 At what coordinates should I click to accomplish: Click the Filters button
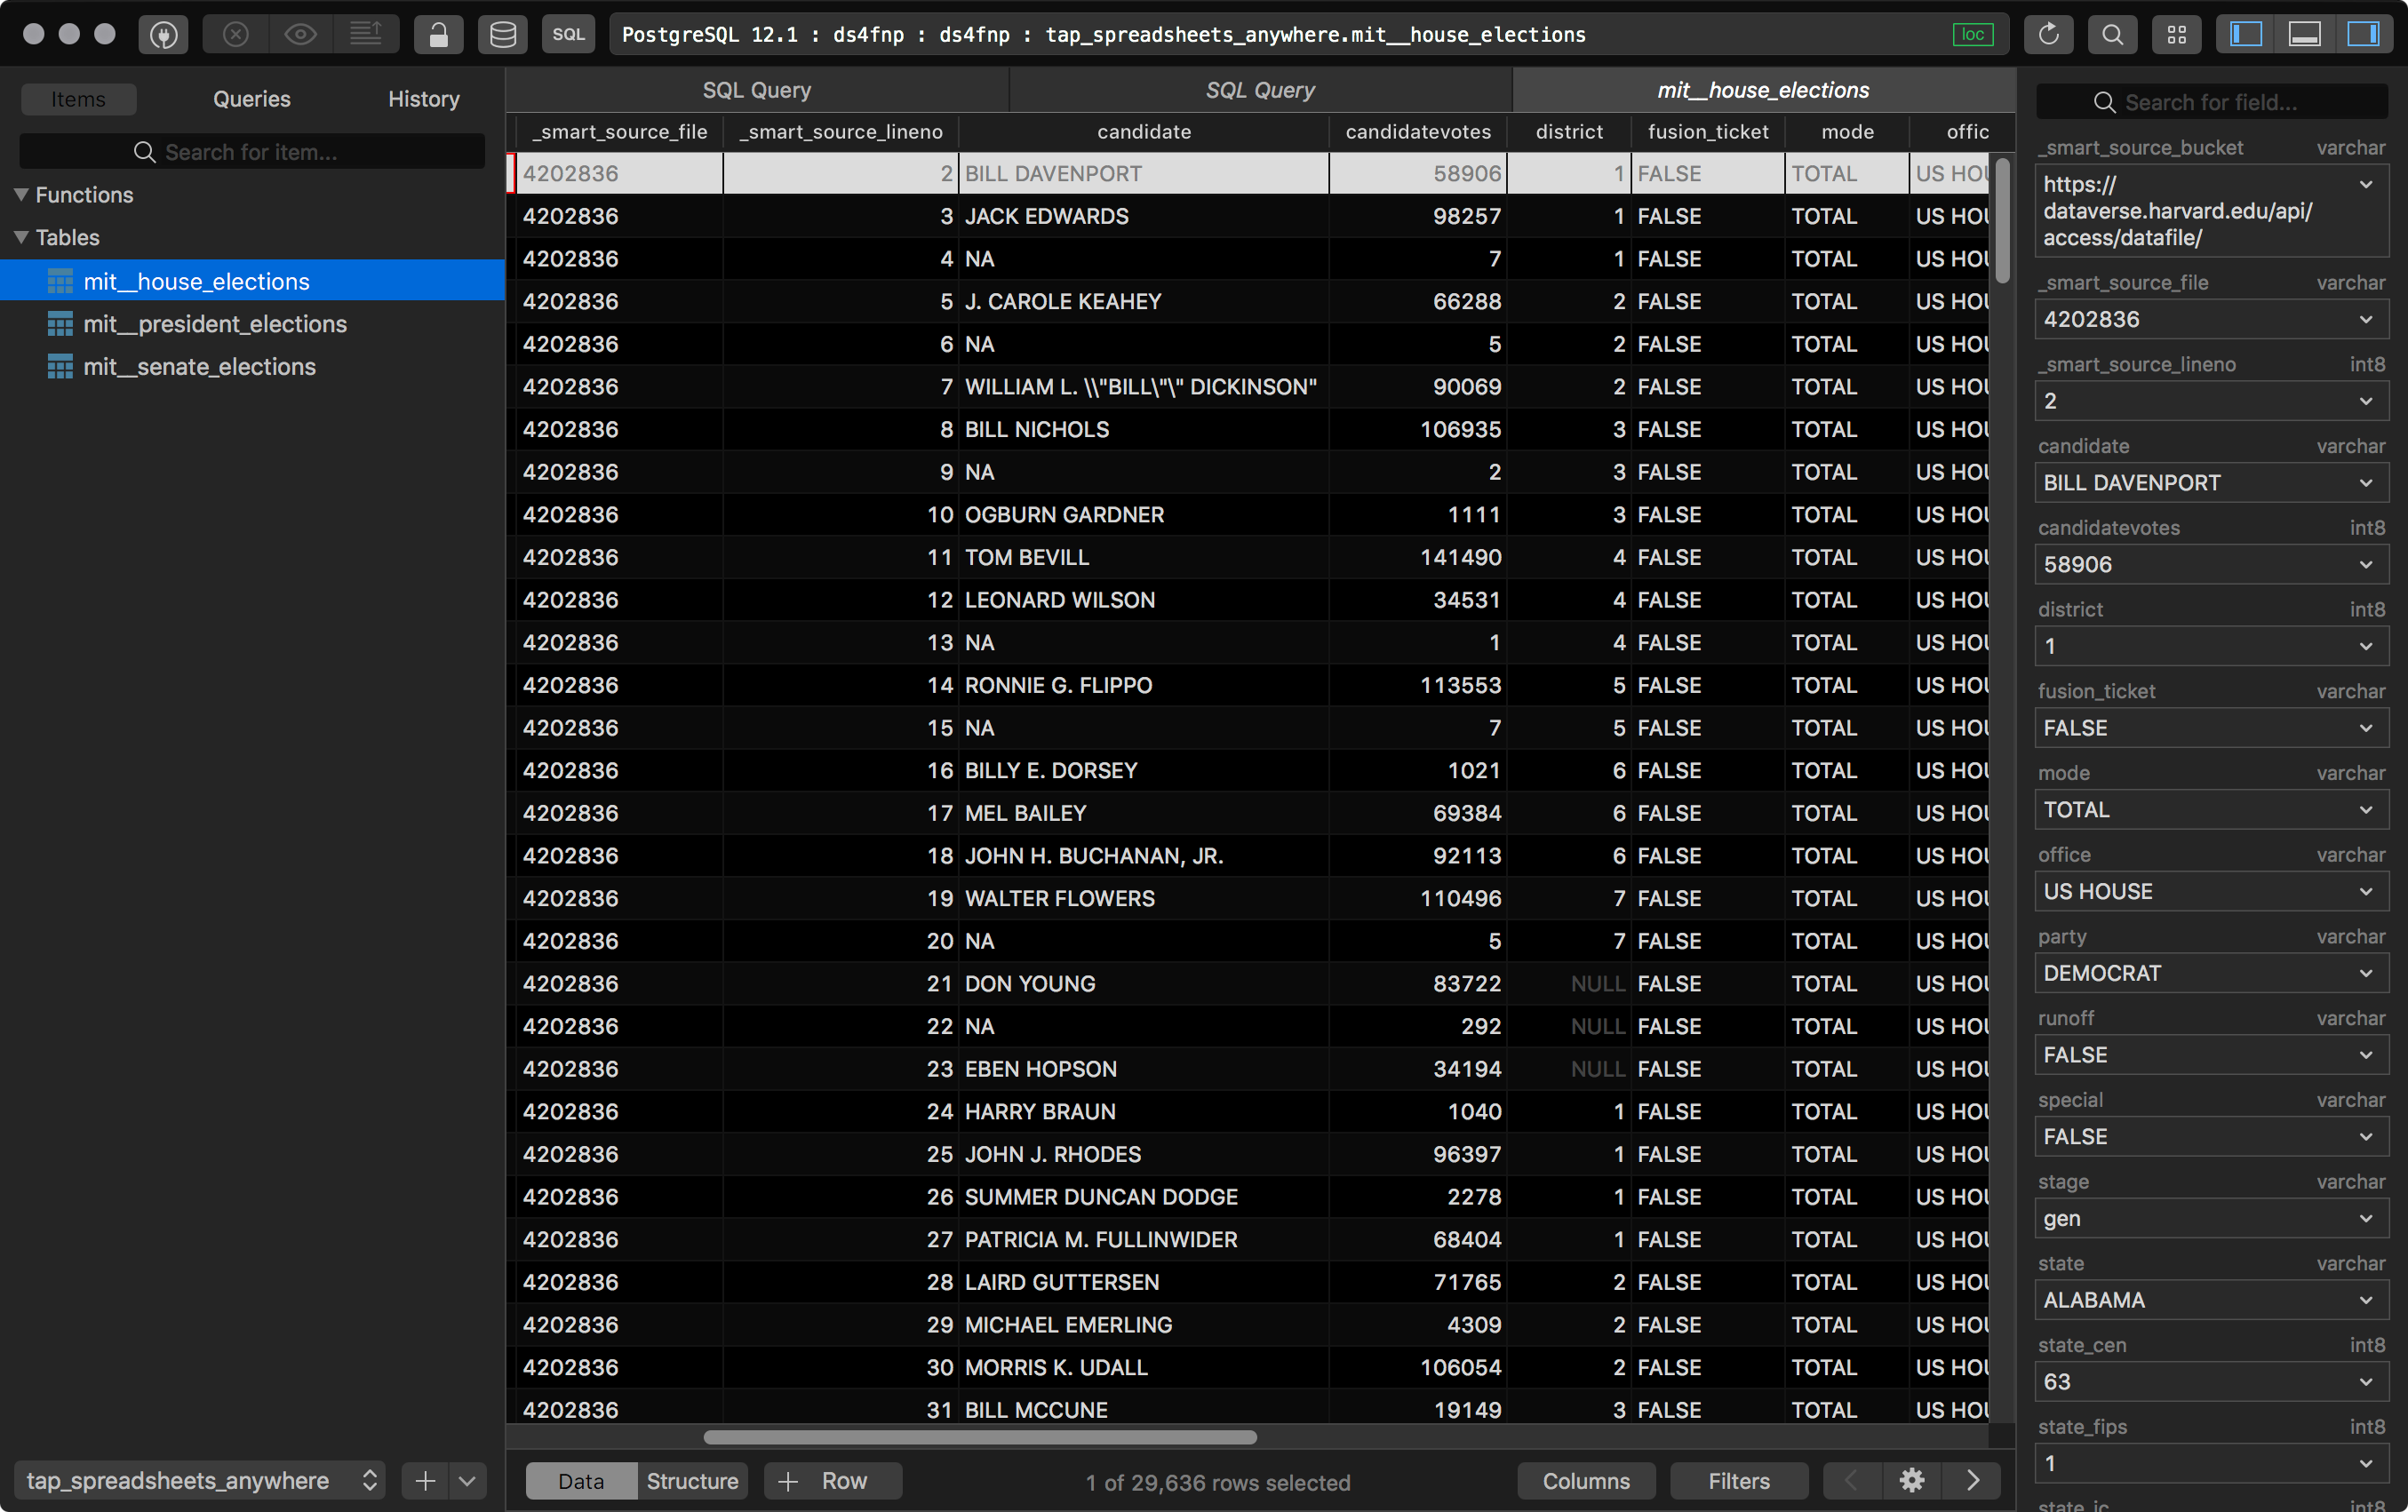[1738, 1480]
